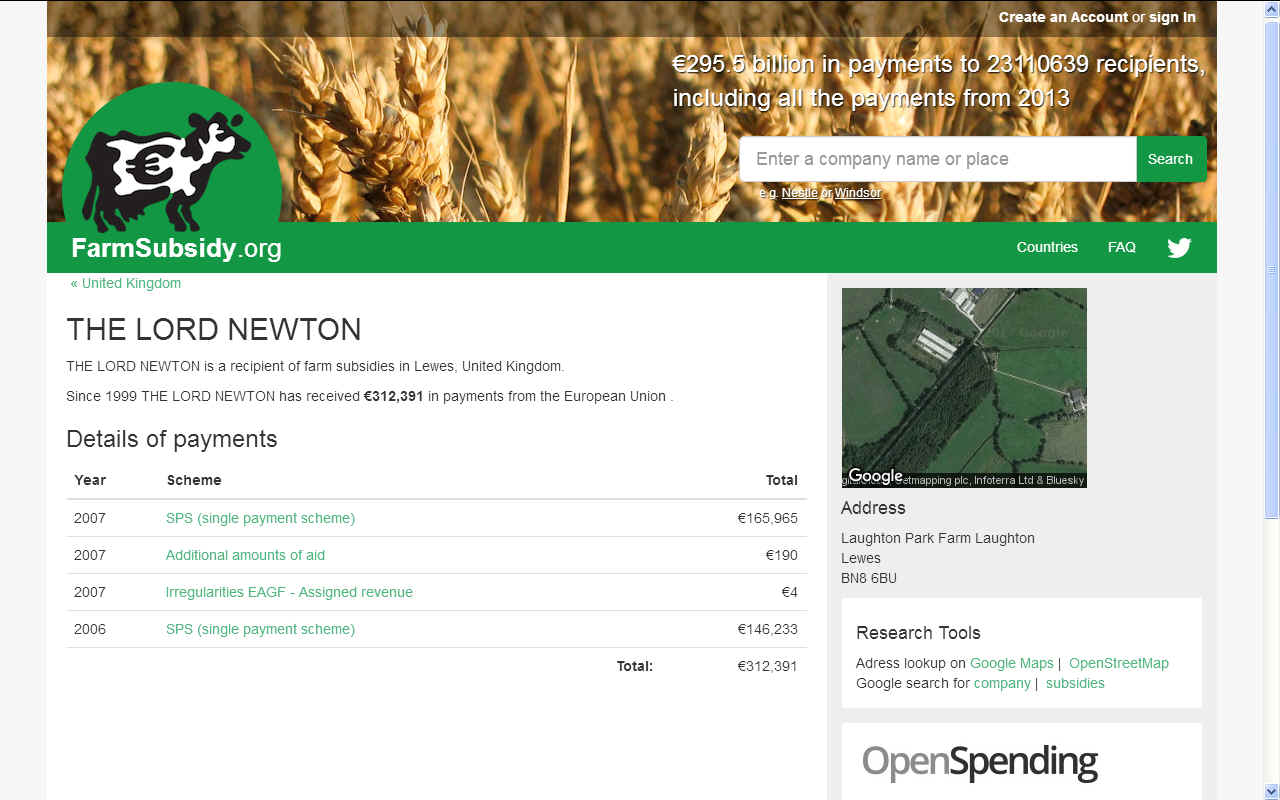Click the Research Tools heading
This screenshot has width=1280, height=800.
pyautogui.click(x=918, y=633)
